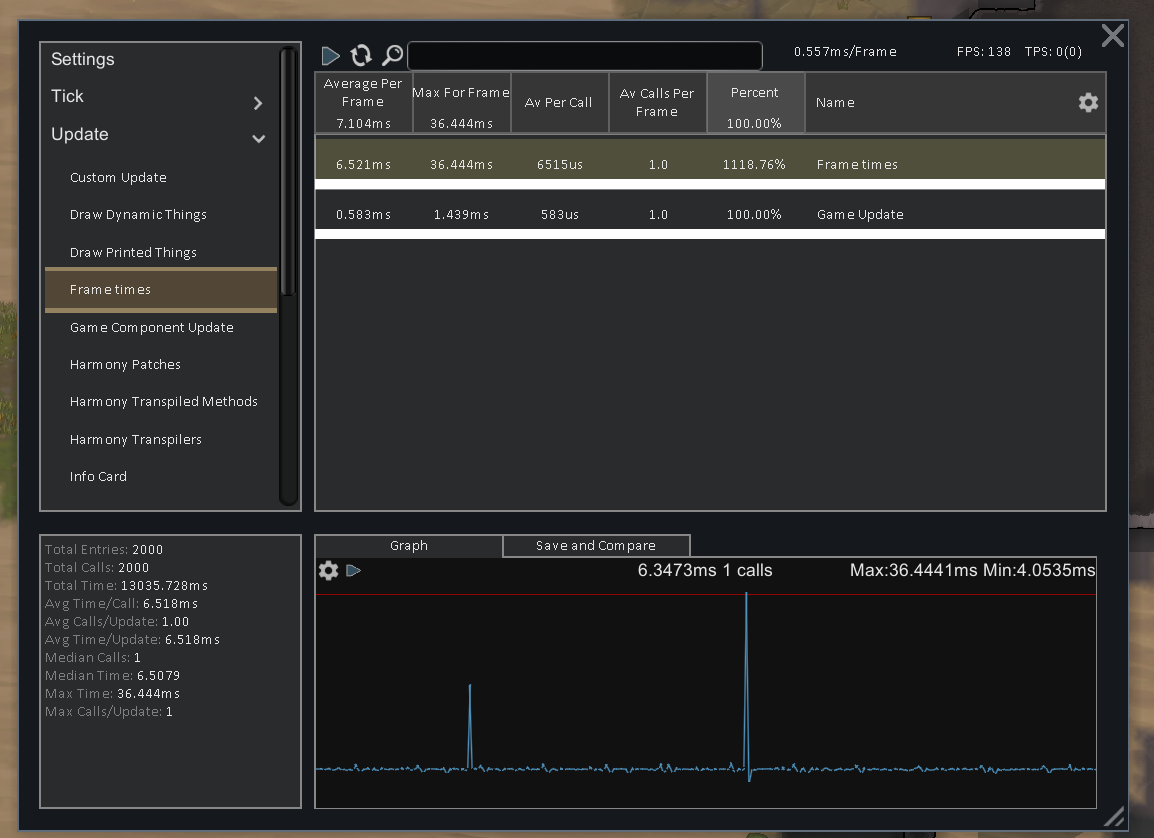Click the 0.583ms average cell
This screenshot has height=838, width=1154.
(363, 215)
